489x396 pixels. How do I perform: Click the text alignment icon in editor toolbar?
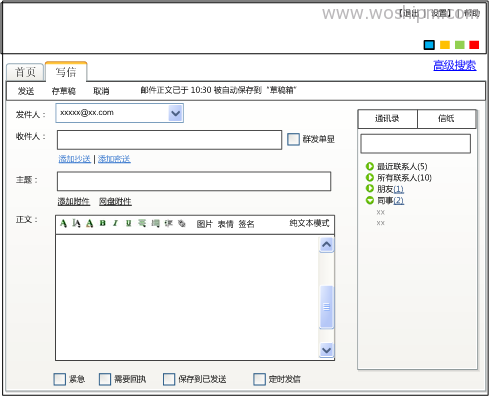pyautogui.click(x=142, y=223)
